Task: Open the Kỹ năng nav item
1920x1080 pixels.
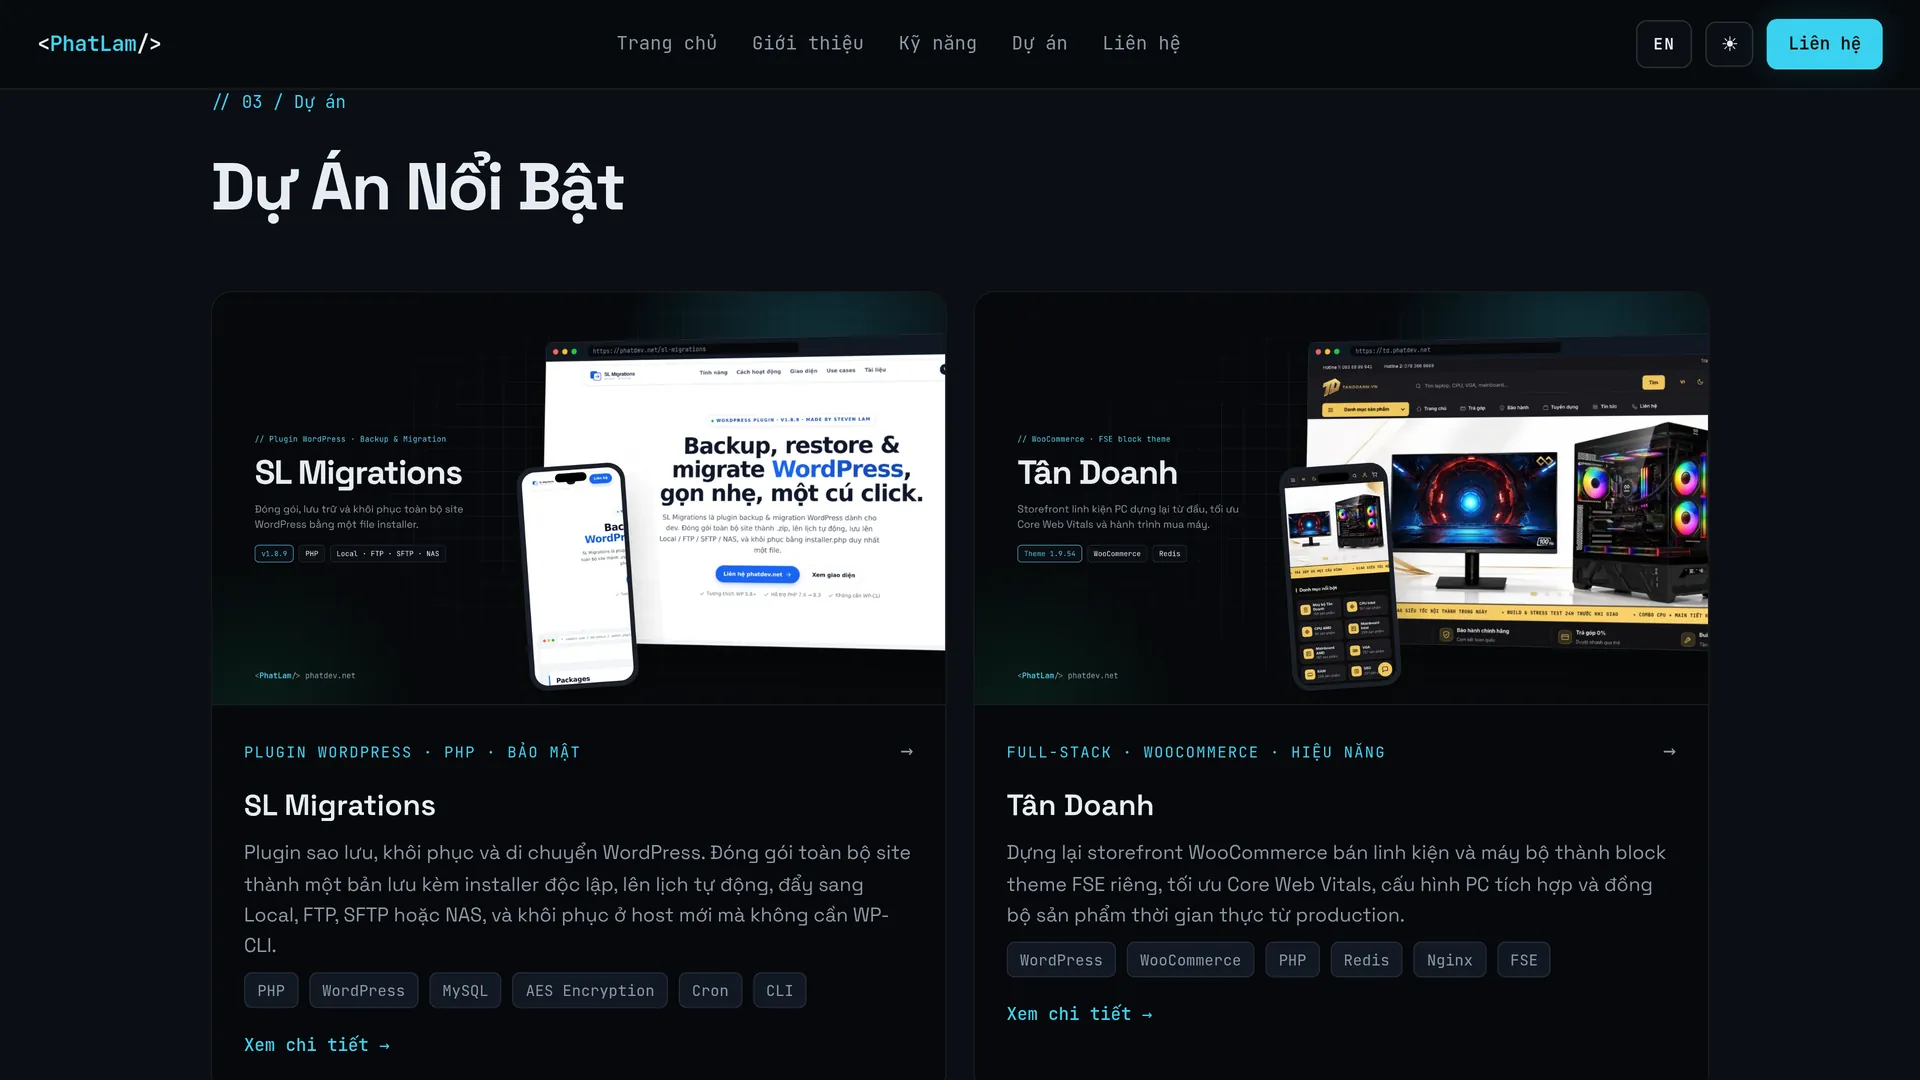Action: (x=938, y=43)
